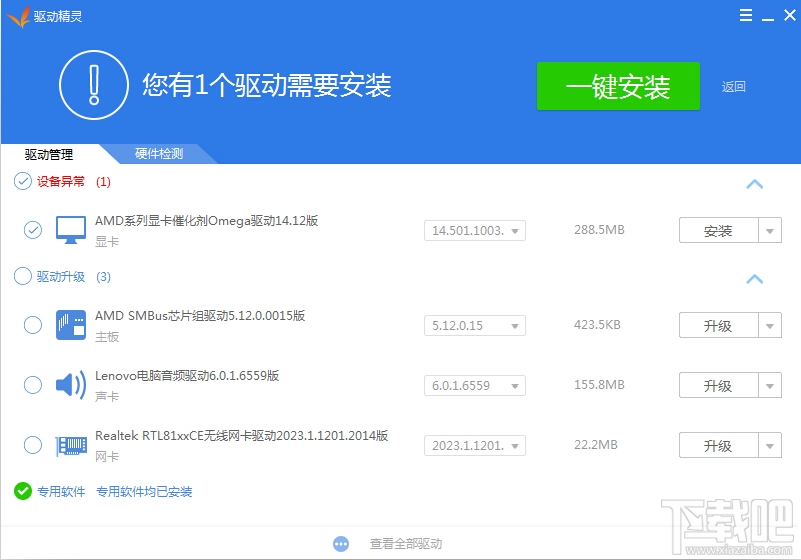Open the arrow next to 安装 button

coord(770,231)
